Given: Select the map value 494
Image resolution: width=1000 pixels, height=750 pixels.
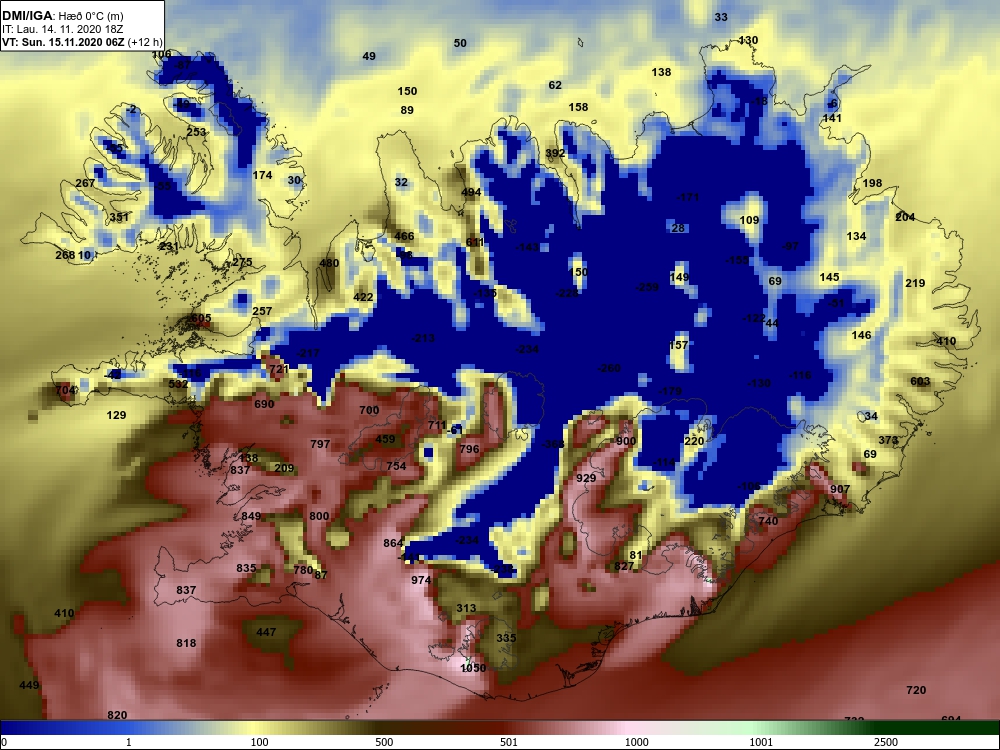Looking at the screenshot, I should 471,192.
